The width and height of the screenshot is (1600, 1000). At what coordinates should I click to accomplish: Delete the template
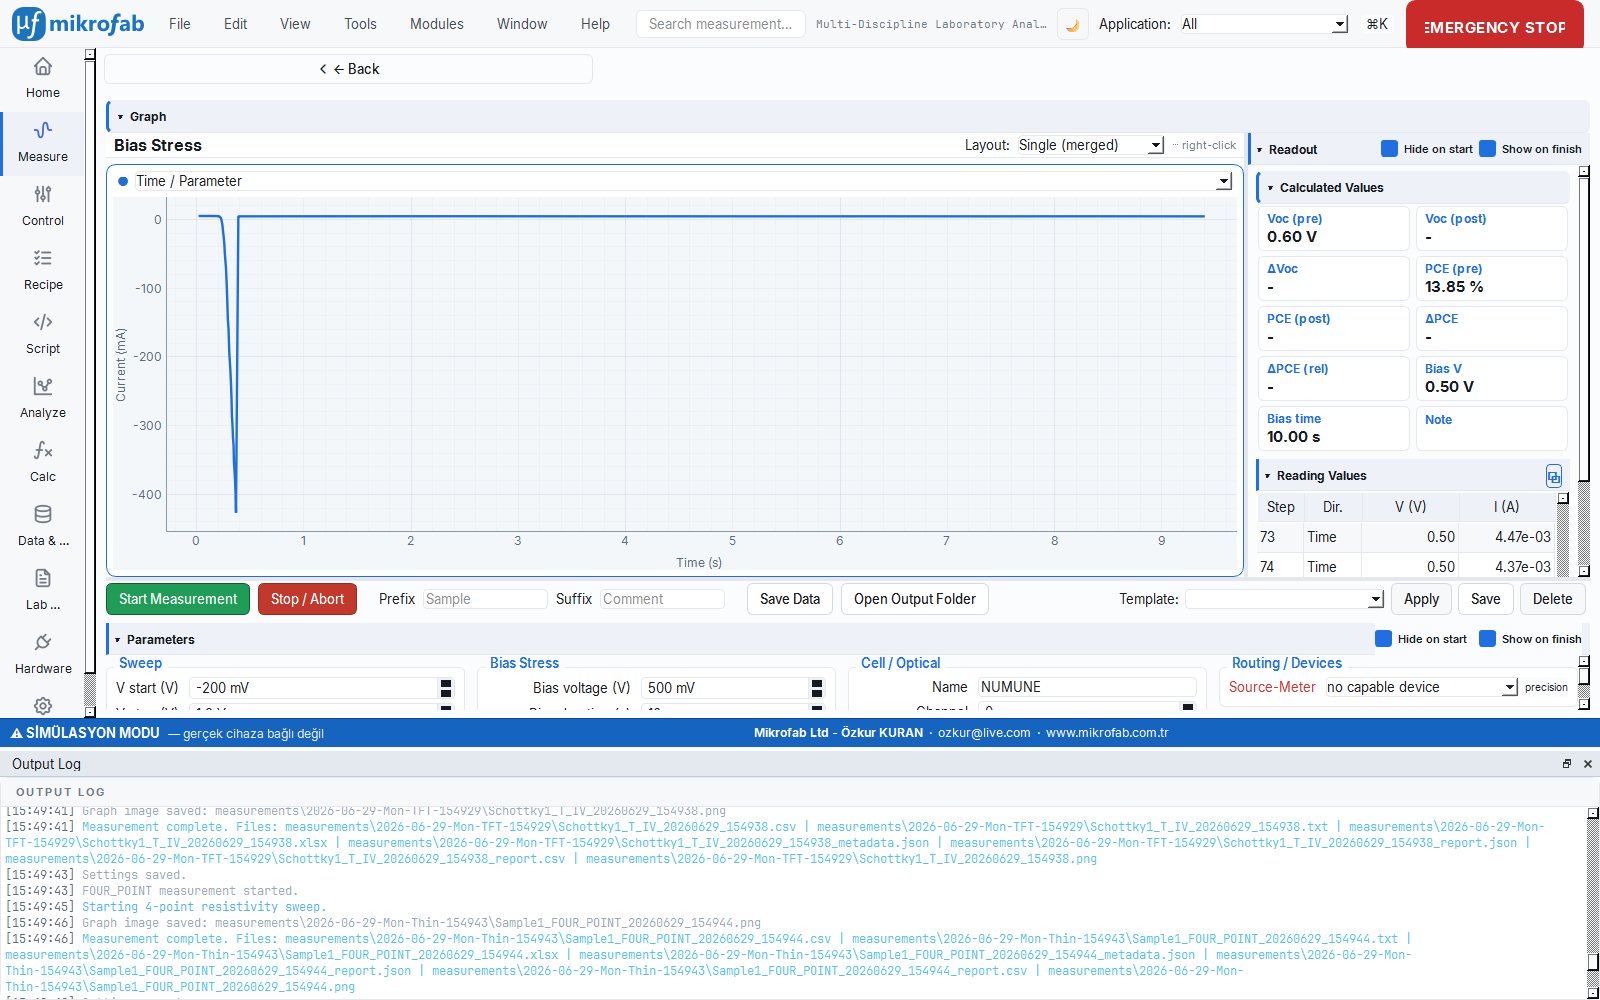pos(1552,599)
